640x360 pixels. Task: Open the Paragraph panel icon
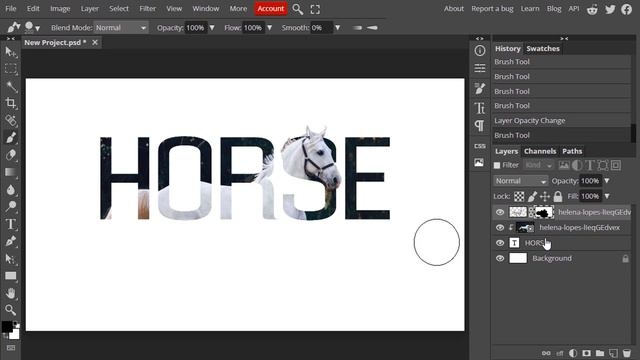[x=480, y=126]
